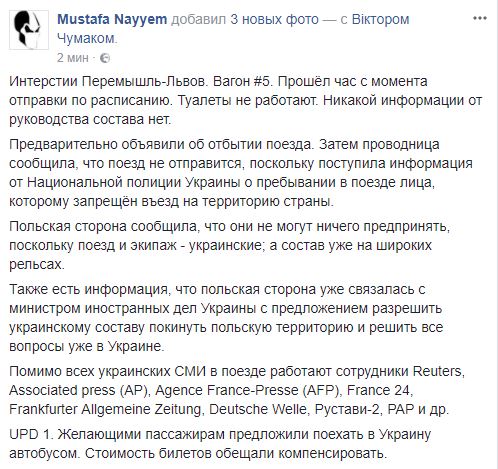
Task: Click the 'Чумаком' surname link
Action: [x=86, y=38]
